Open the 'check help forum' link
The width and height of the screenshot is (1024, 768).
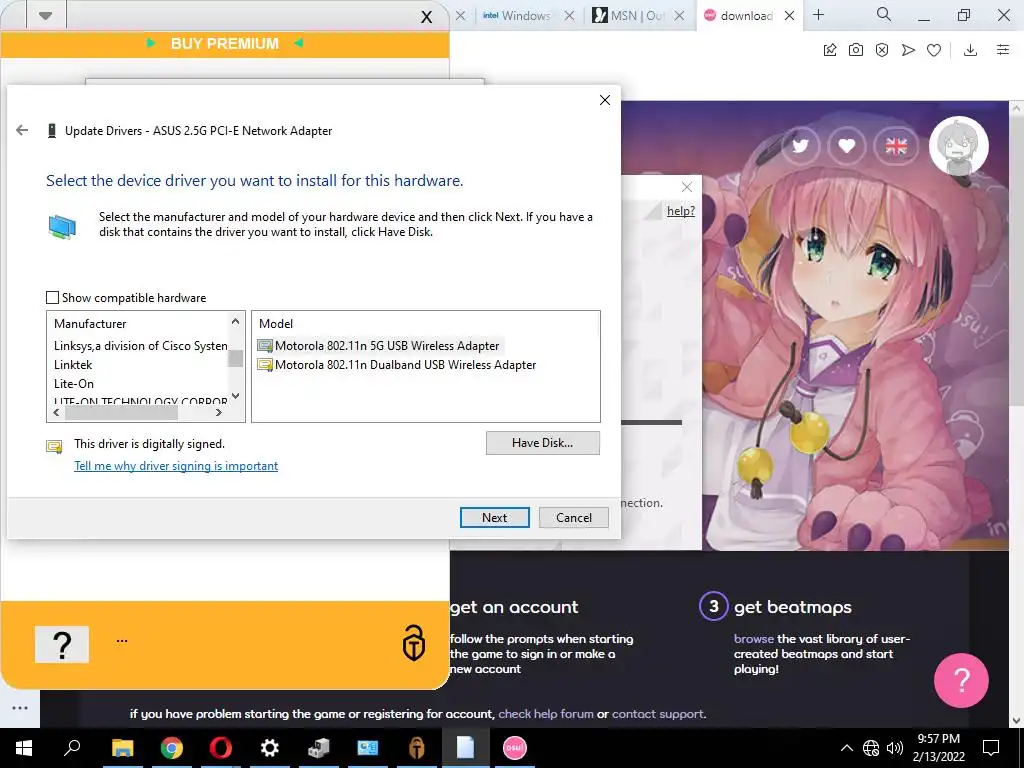[x=546, y=714]
